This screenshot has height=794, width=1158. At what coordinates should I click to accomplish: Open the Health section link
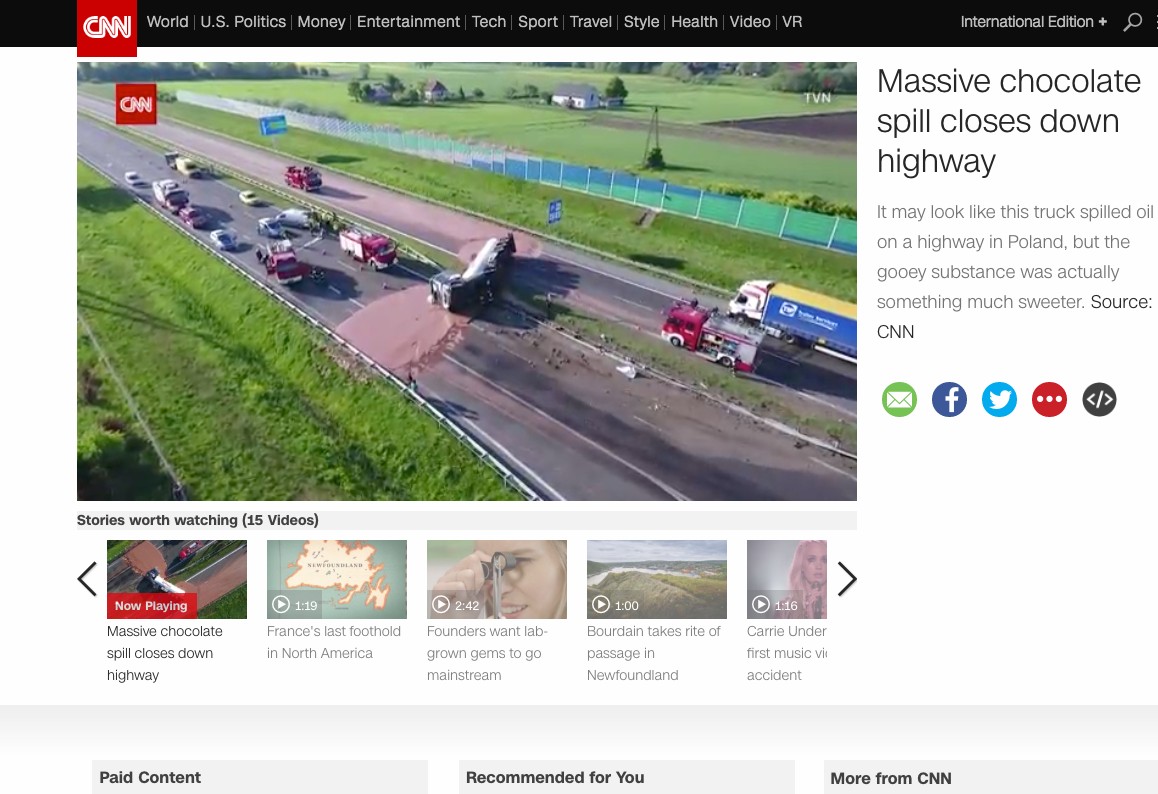coord(694,22)
